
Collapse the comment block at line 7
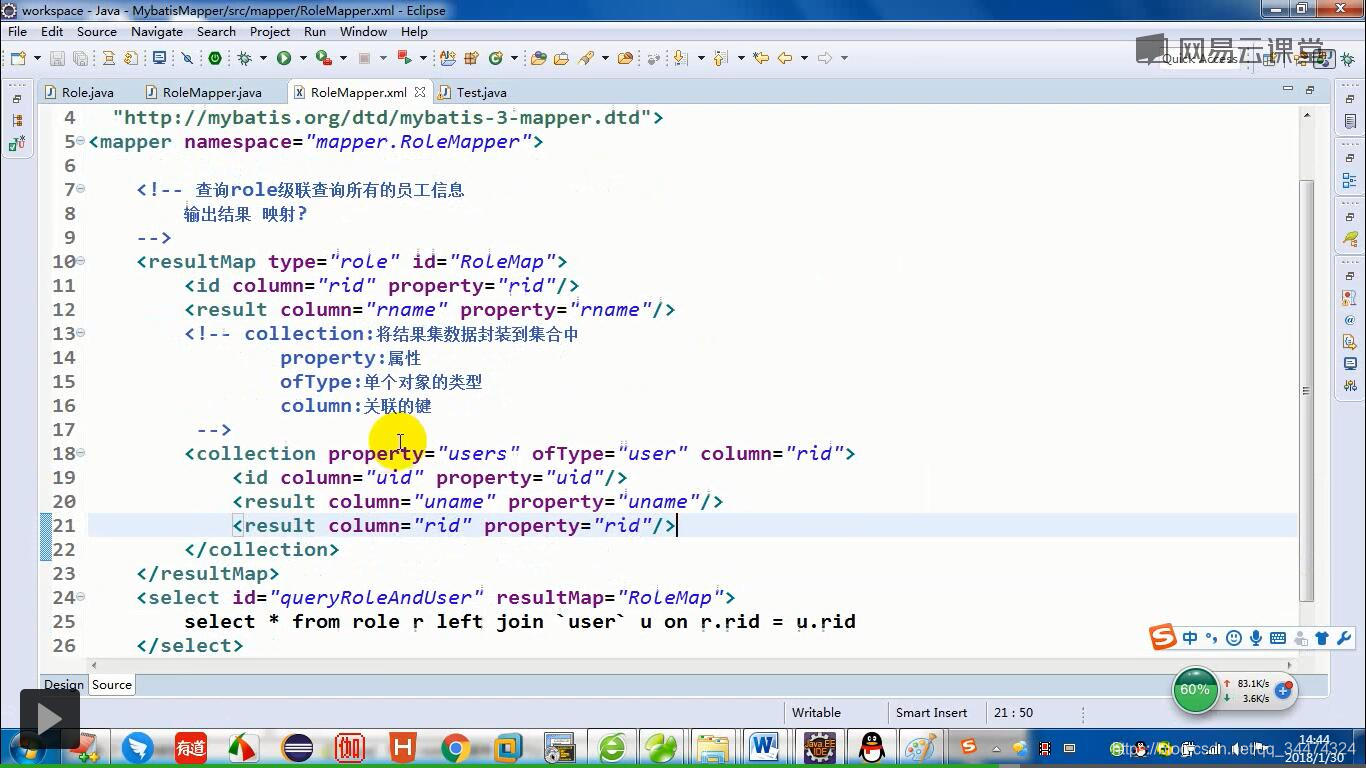click(x=80, y=189)
